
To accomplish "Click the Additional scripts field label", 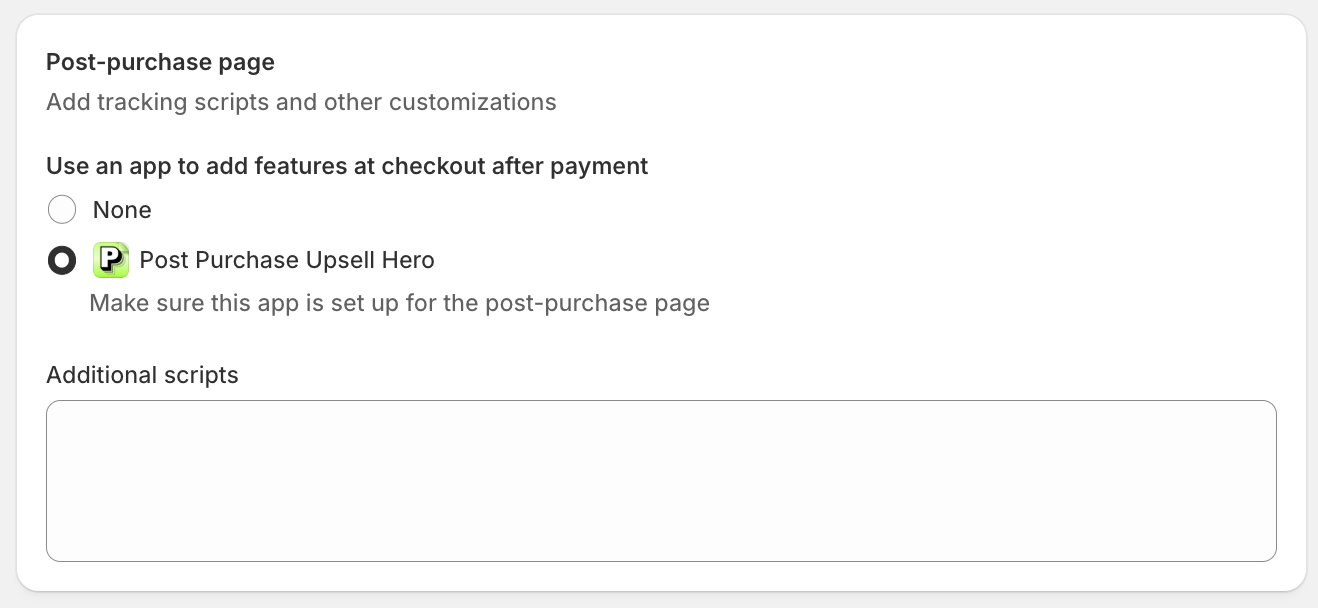I will coord(142,375).
